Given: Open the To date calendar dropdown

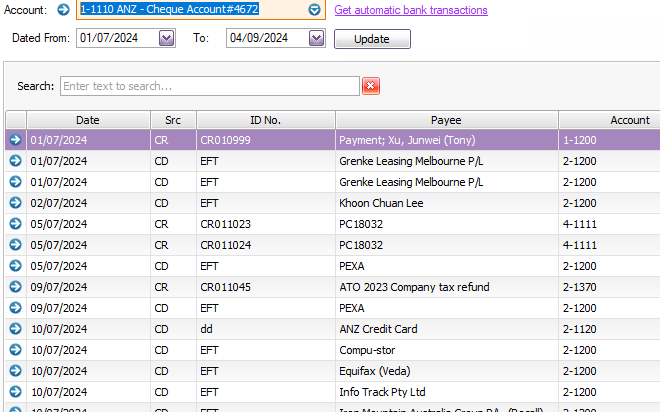Looking at the screenshot, I should click(x=317, y=38).
